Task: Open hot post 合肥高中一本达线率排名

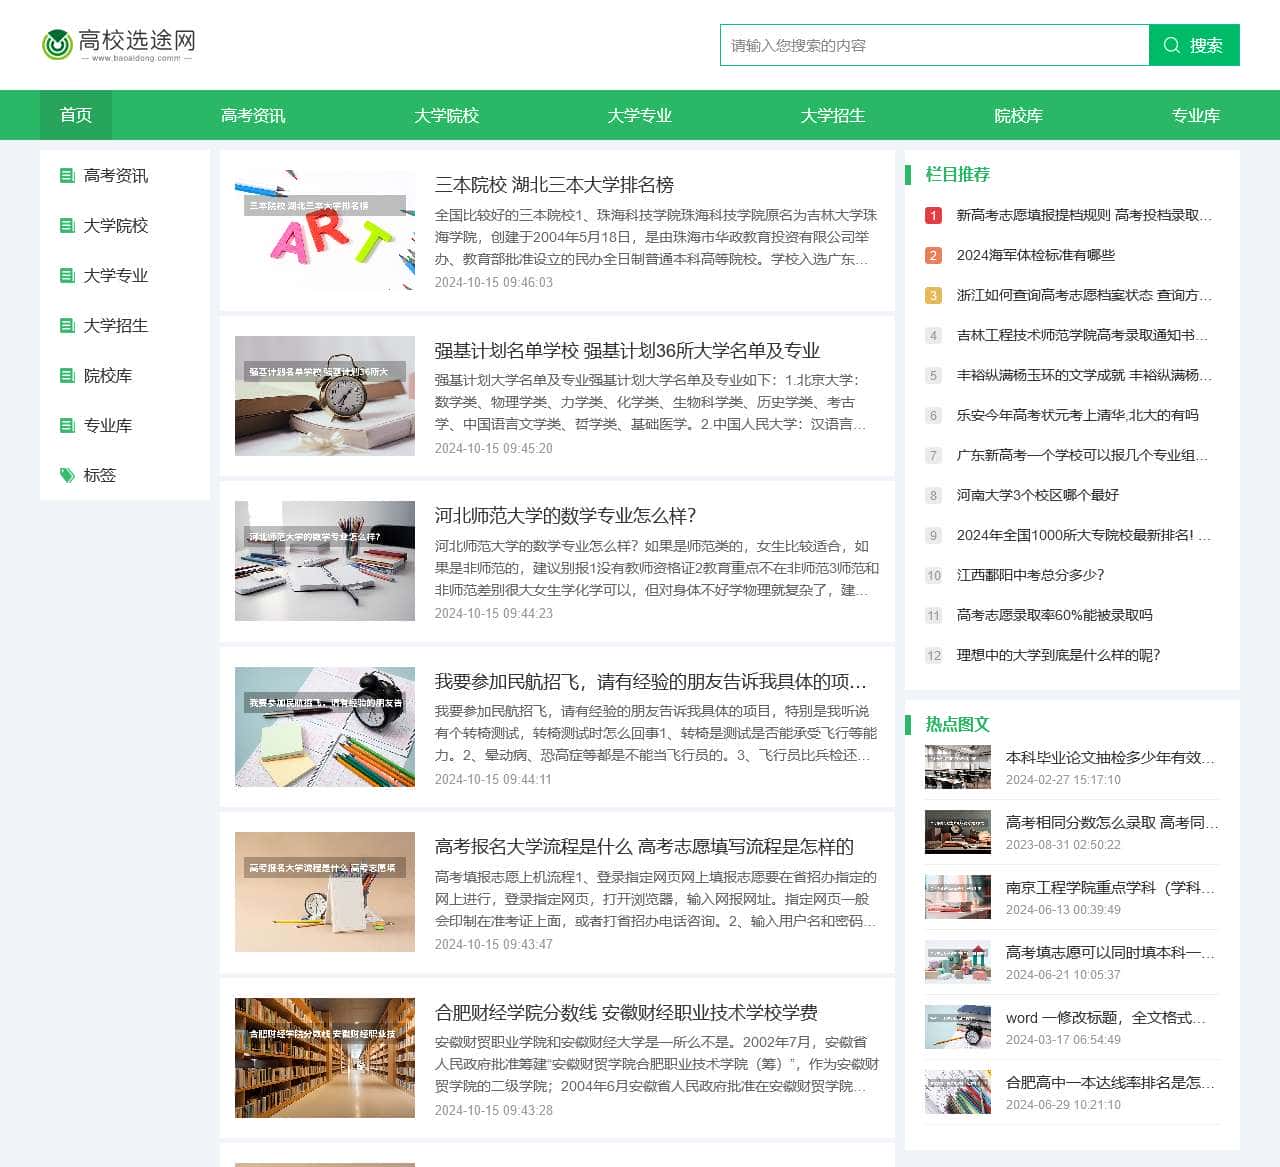Action: click(1110, 1083)
